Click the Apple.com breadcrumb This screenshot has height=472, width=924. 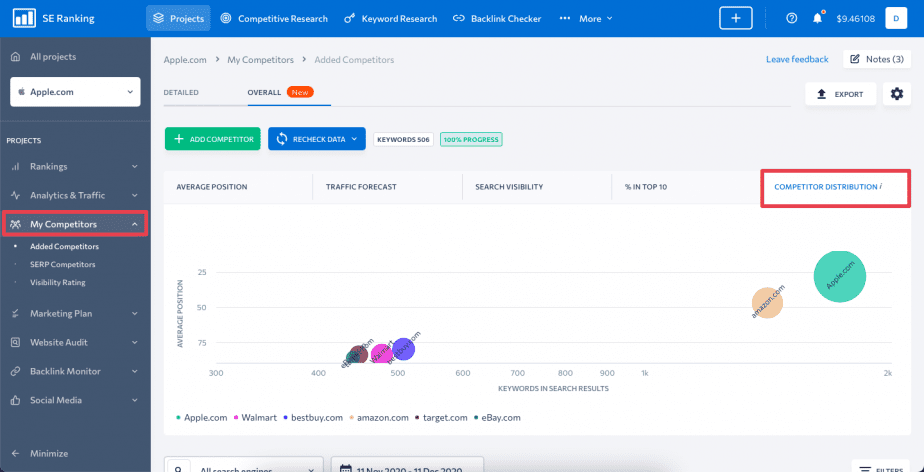coord(185,60)
